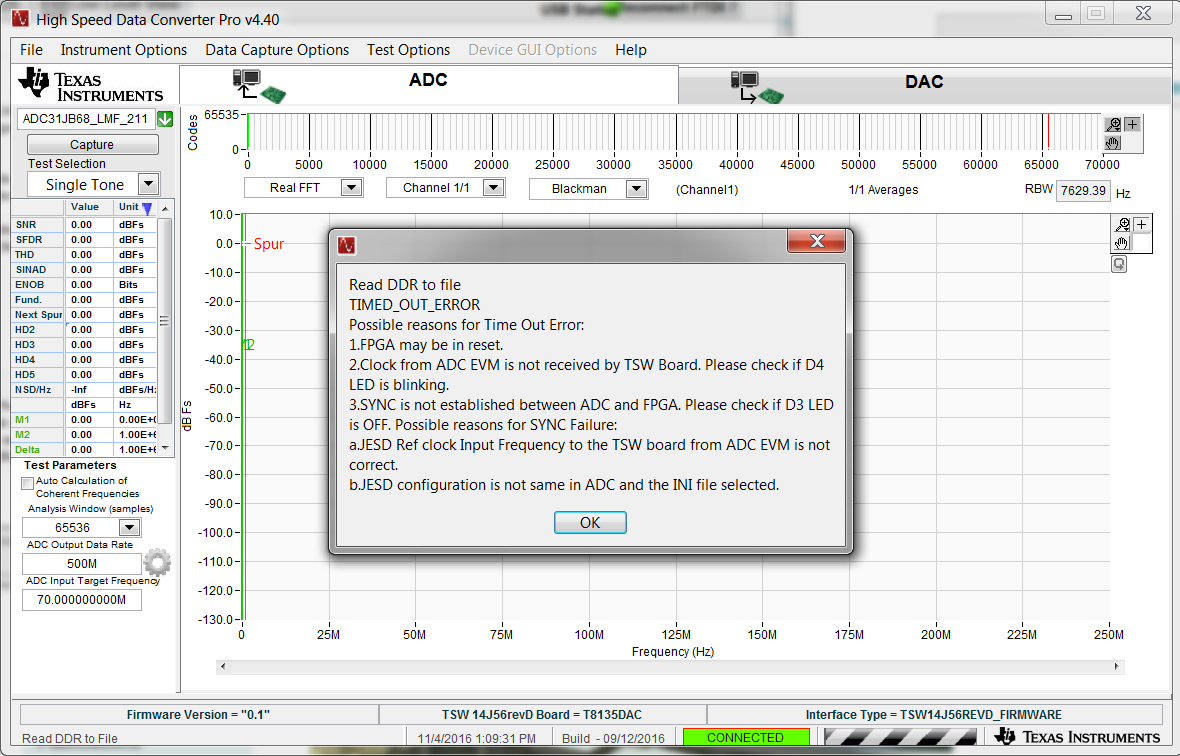
Task: Select zoom tool on Codes graph
Action: point(1113,125)
